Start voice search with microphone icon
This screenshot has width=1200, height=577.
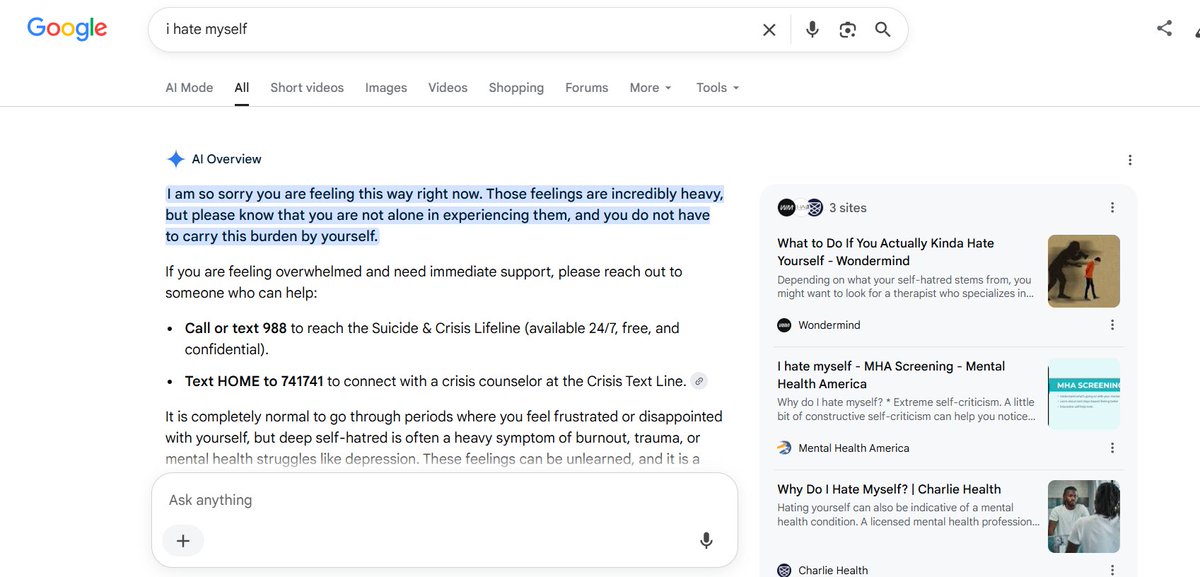(812, 30)
